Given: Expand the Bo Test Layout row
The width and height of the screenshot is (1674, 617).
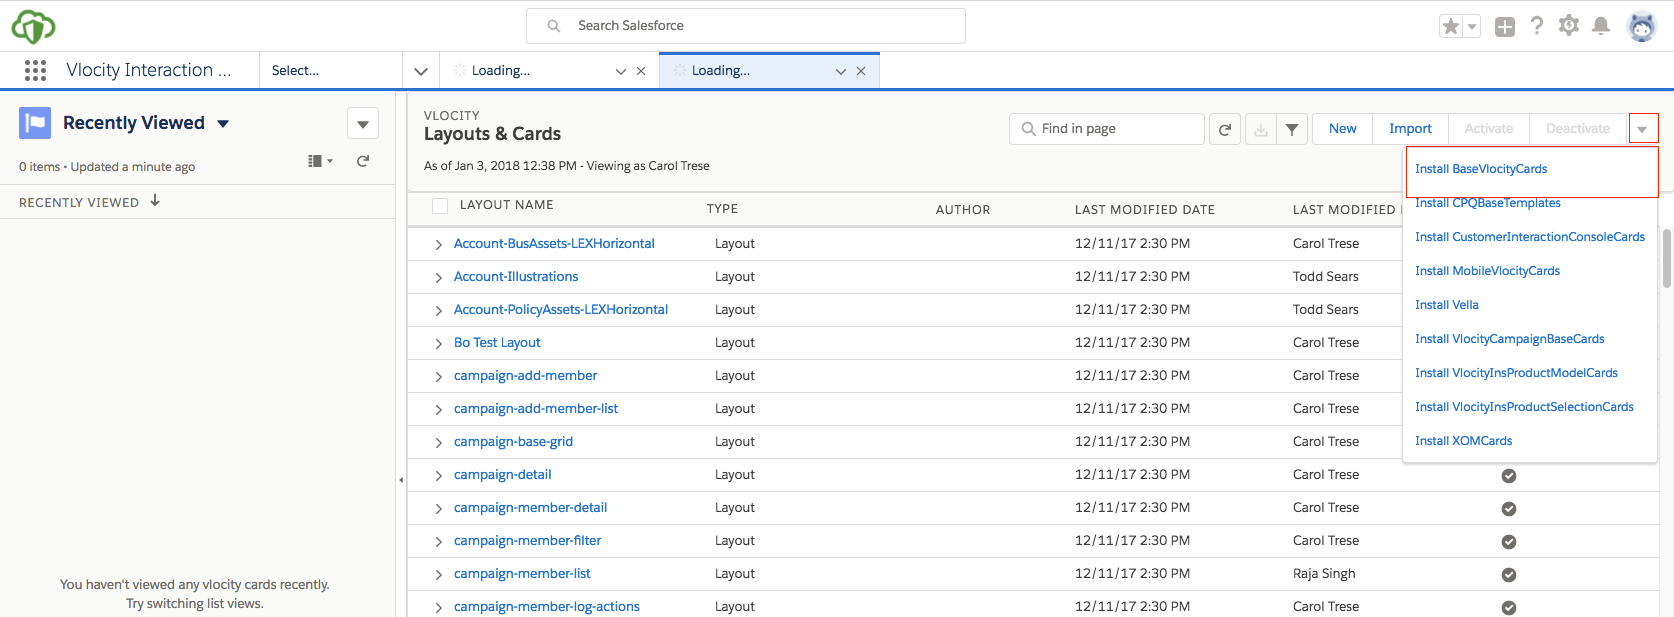Looking at the screenshot, I should pos(438,344).
